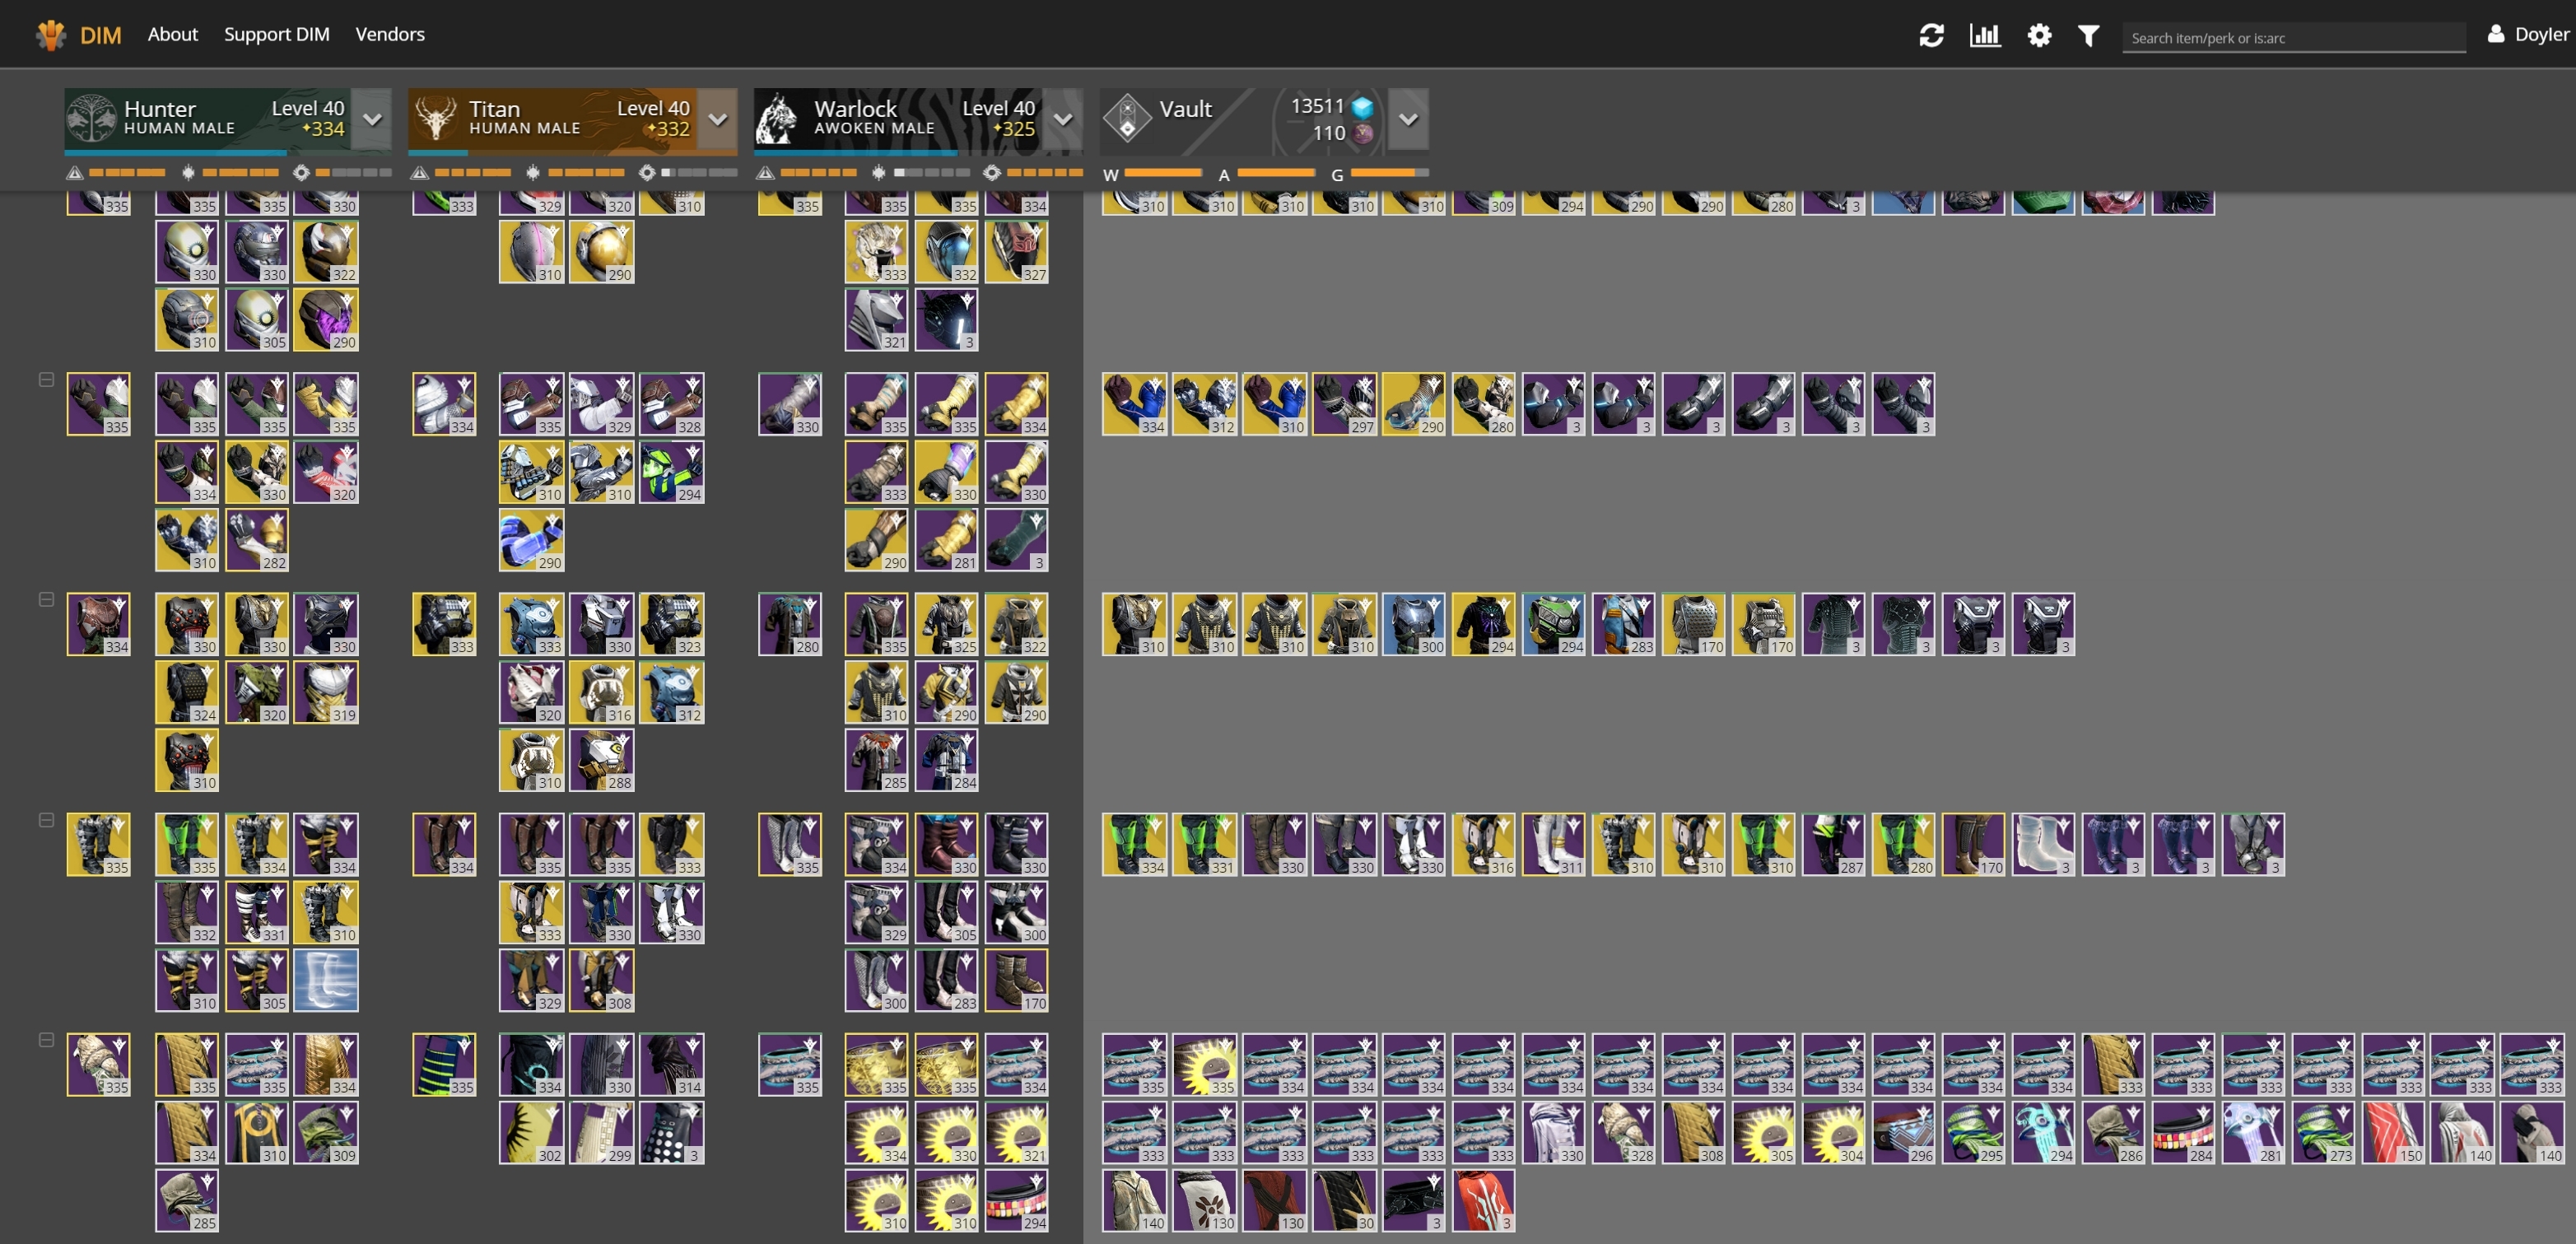Select Titan equipped 335 striped mark
Image resolution: width=2576 pixels, height=1244 pixels.
coord(444,1064)
